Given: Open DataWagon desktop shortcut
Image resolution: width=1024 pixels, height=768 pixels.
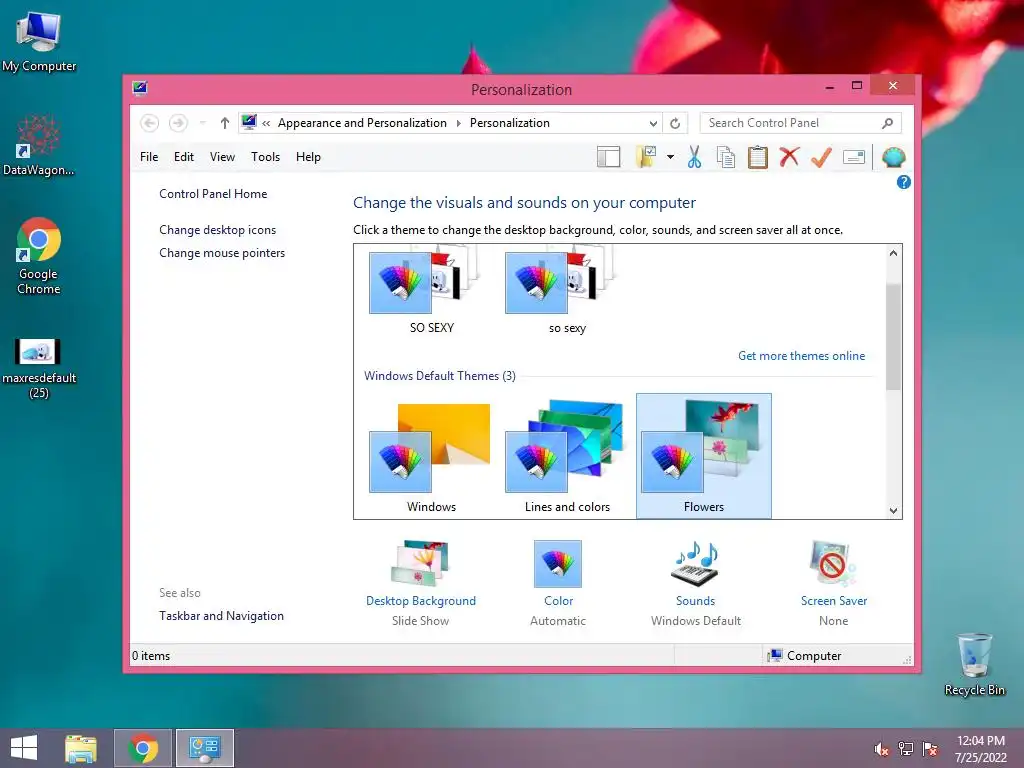Looking at the screenshot, I should point(39,145).
